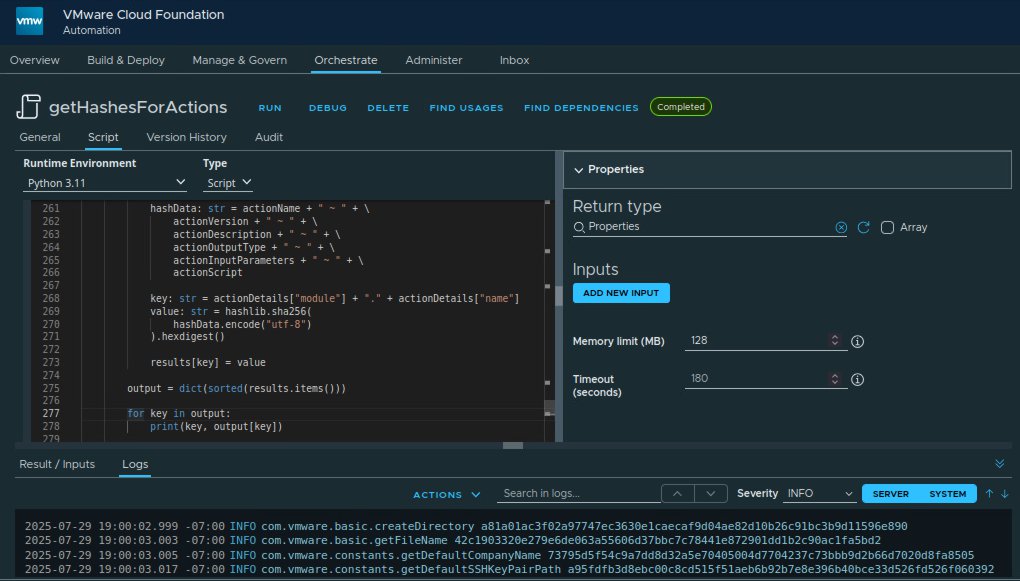Image resolution: width=1020 pixels, height=581 pixels.
Task: Click the refresh icon next to Return type
Action: pos(863,227)
